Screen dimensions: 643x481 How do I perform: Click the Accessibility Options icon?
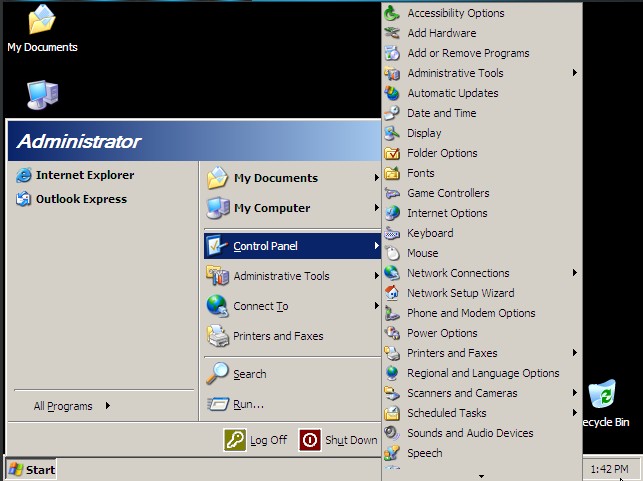click(392, 13)
